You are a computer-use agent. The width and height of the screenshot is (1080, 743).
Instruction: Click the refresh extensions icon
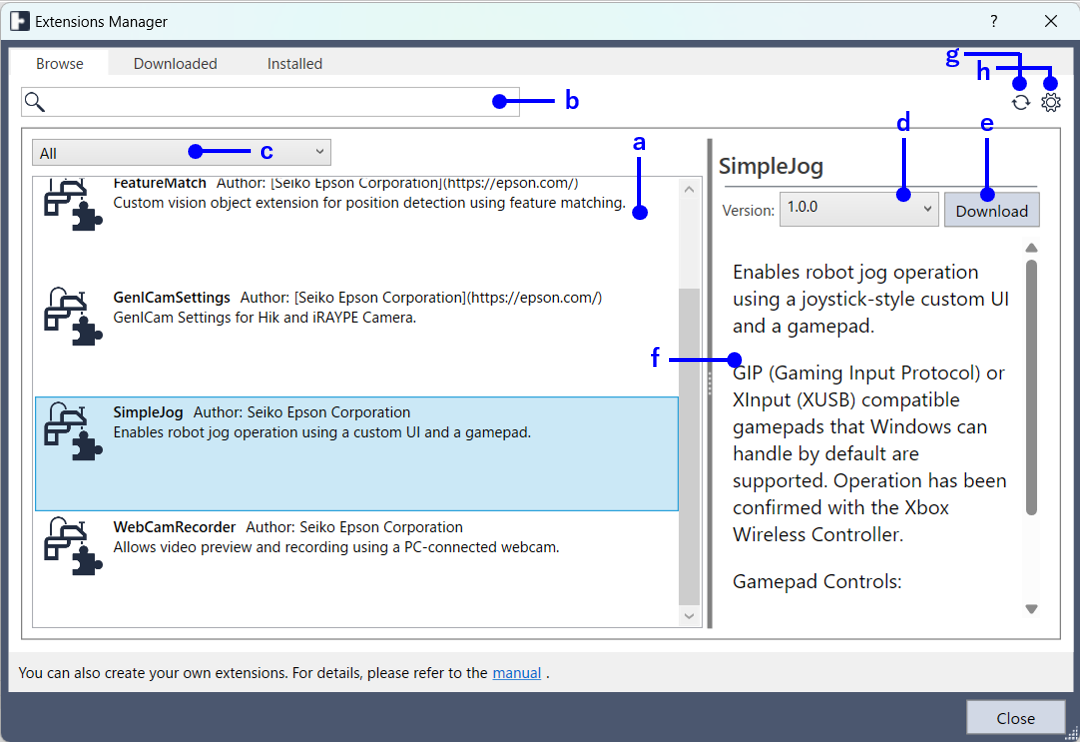pos(1020,102)
